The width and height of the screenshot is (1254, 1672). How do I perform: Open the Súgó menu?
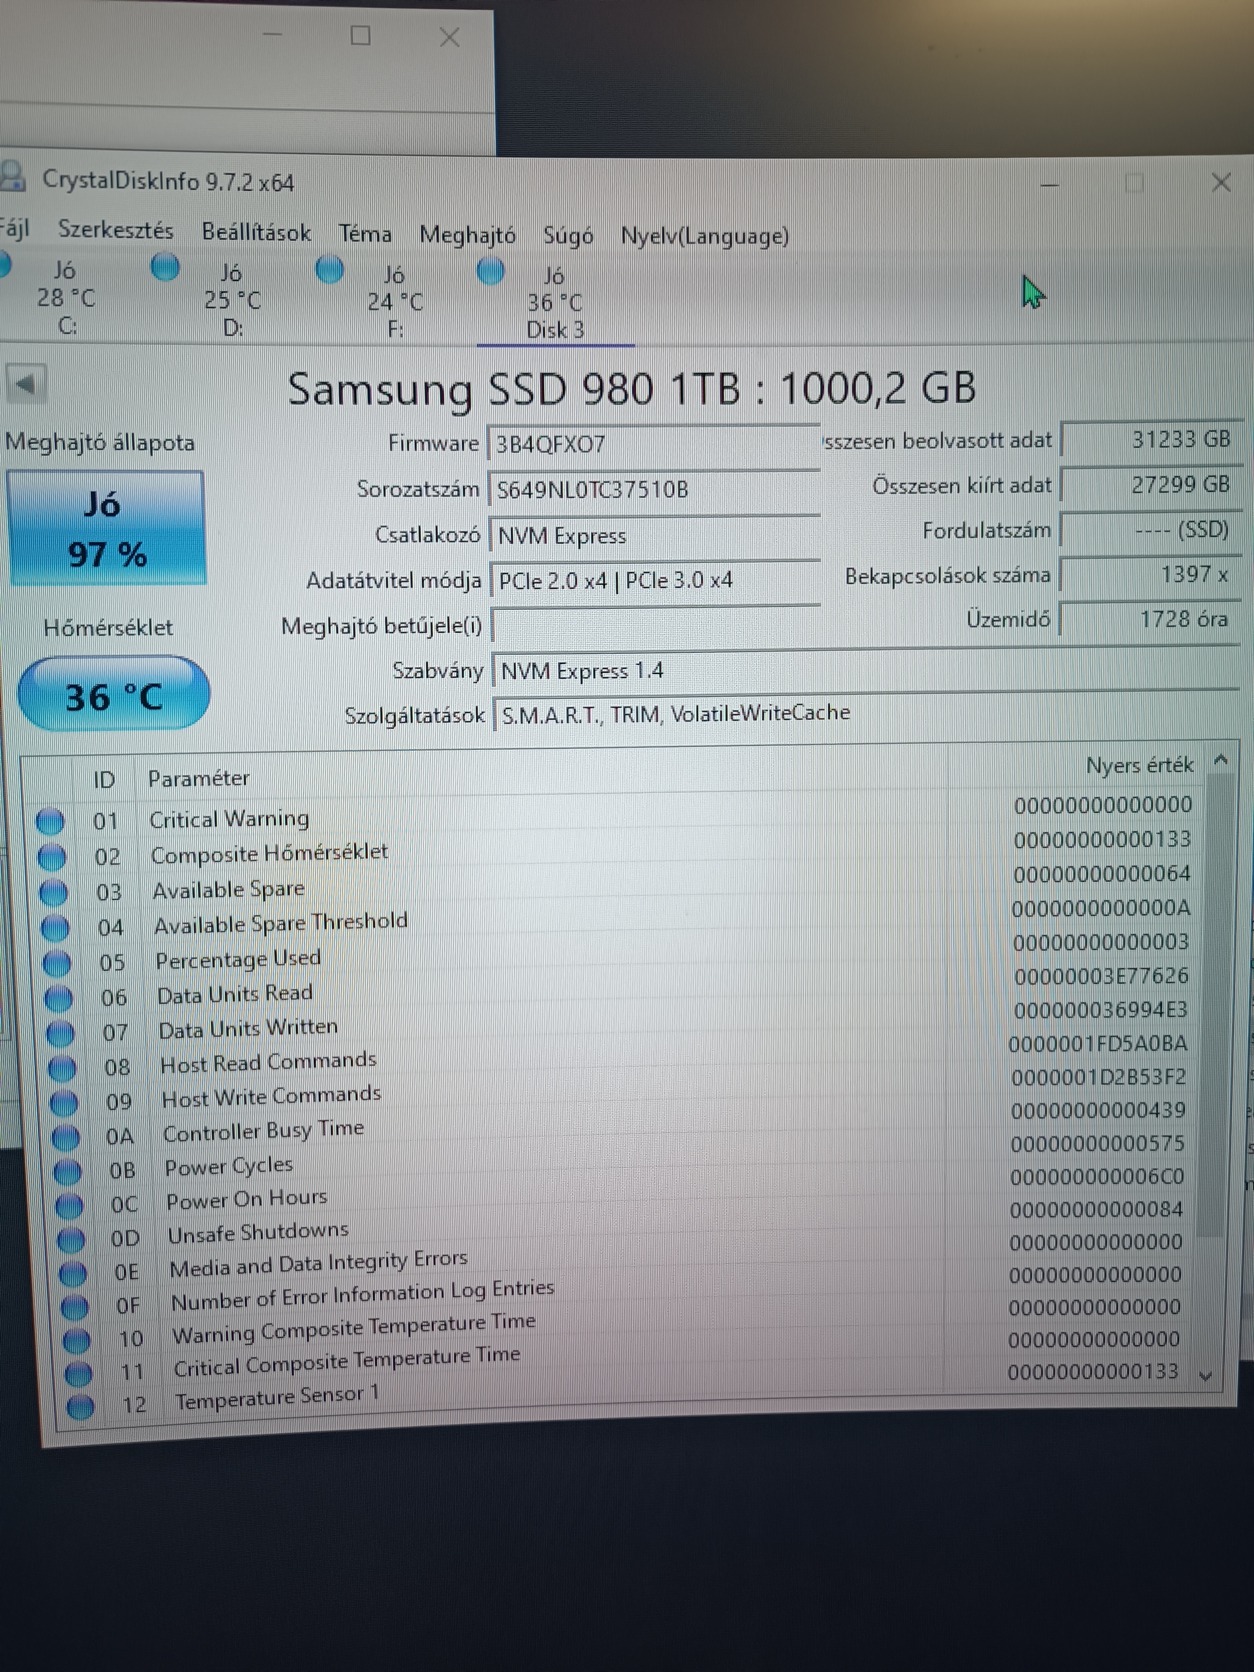(567, 236)
